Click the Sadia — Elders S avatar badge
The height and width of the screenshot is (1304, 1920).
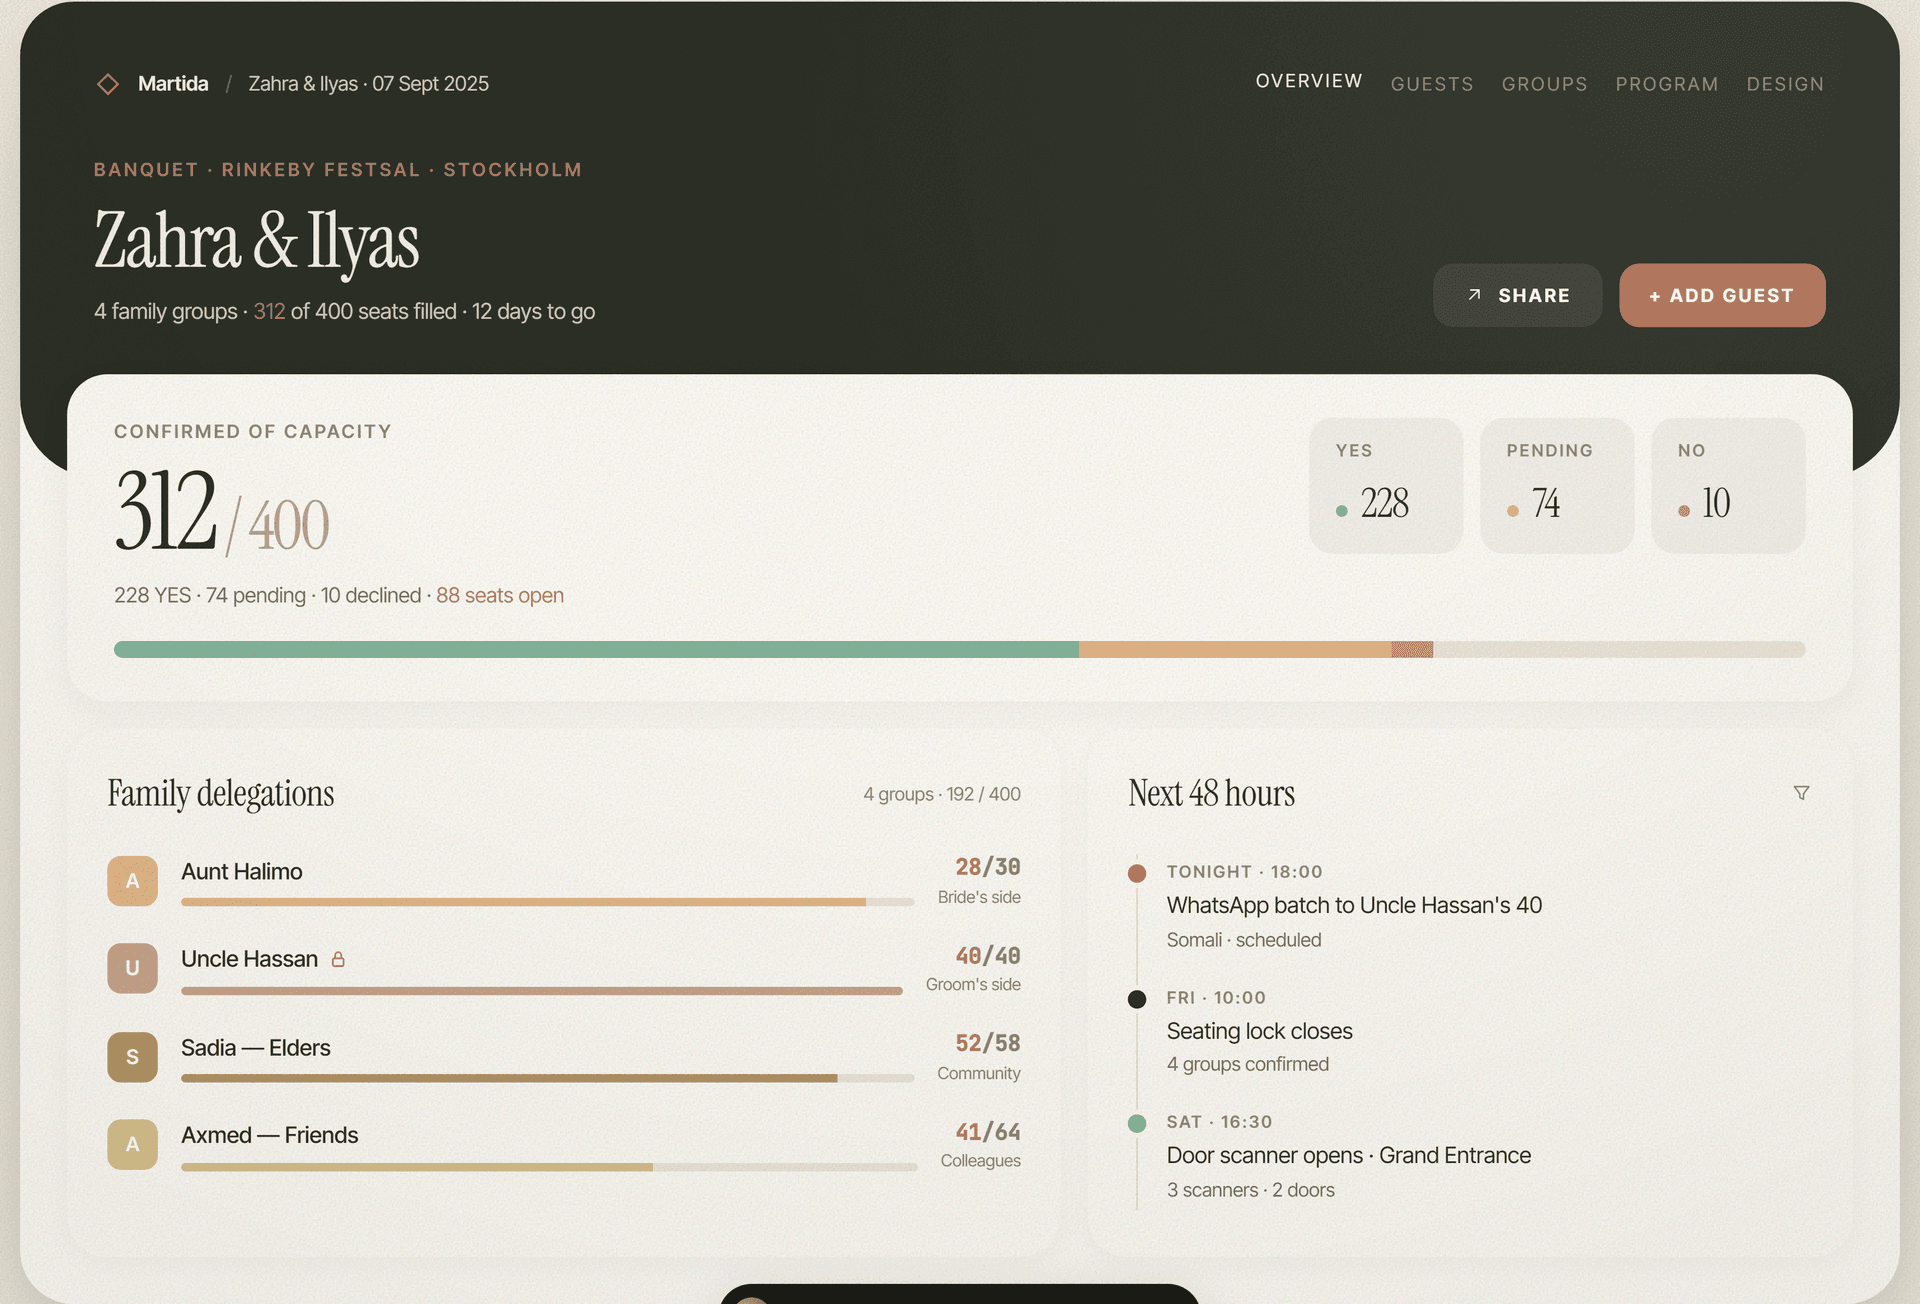click(132, 1057)
